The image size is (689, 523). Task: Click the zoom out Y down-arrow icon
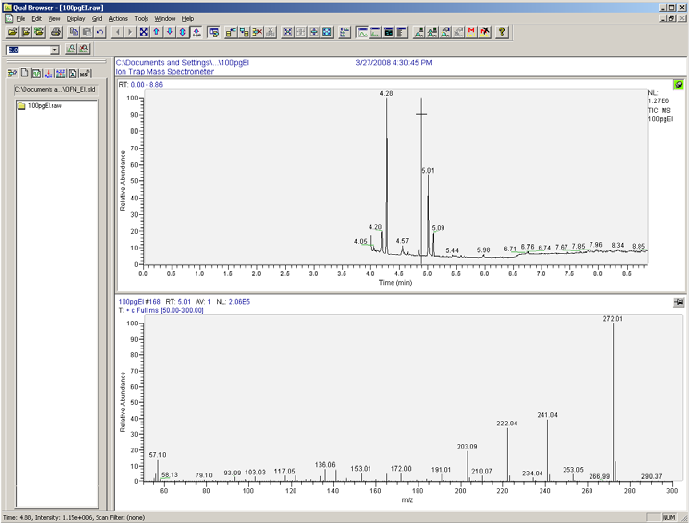pos(170,32)
